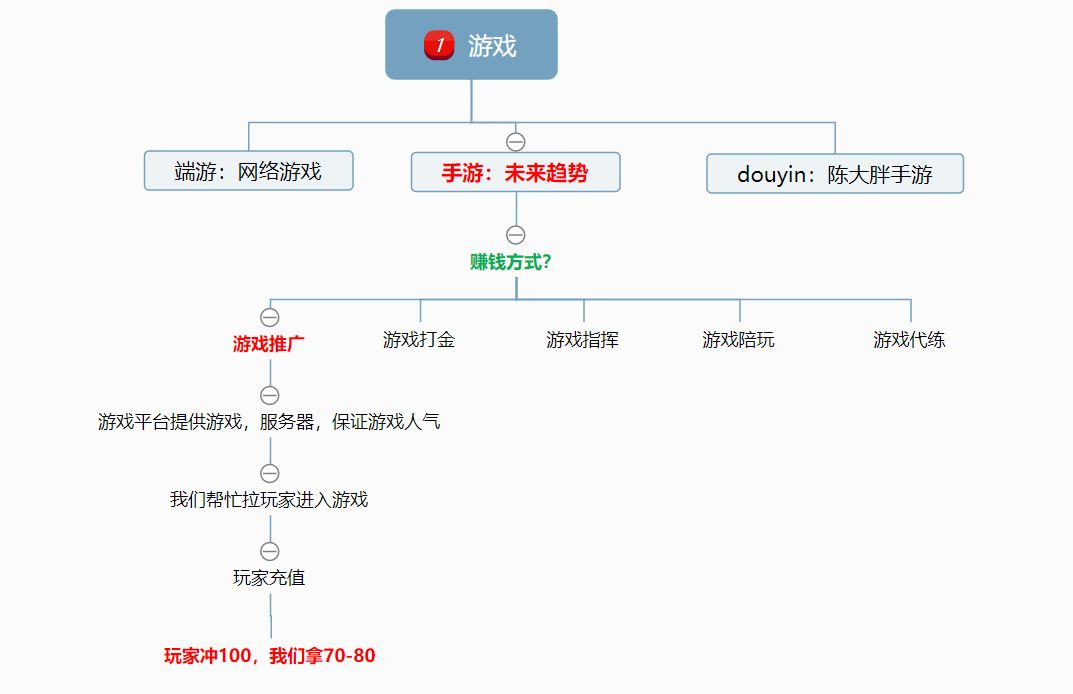Select the 游戏陪玩 node
This screenshot has height=694, width=1073.
pyautogui.click(x=737, y=338)
